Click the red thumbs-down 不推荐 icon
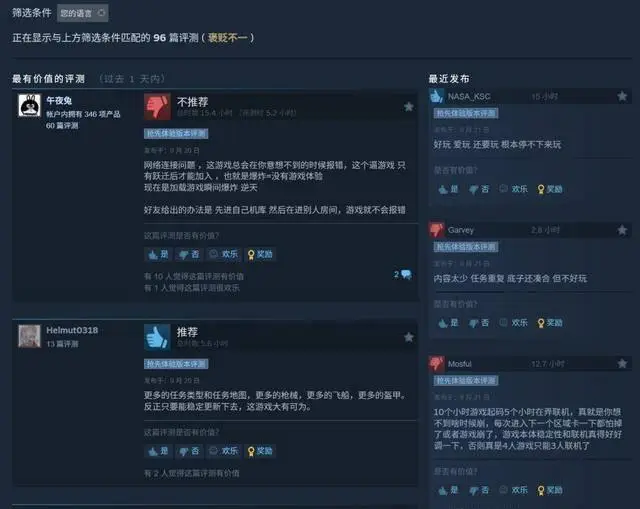This screenshot has width=640, height=509. [157, 107]
